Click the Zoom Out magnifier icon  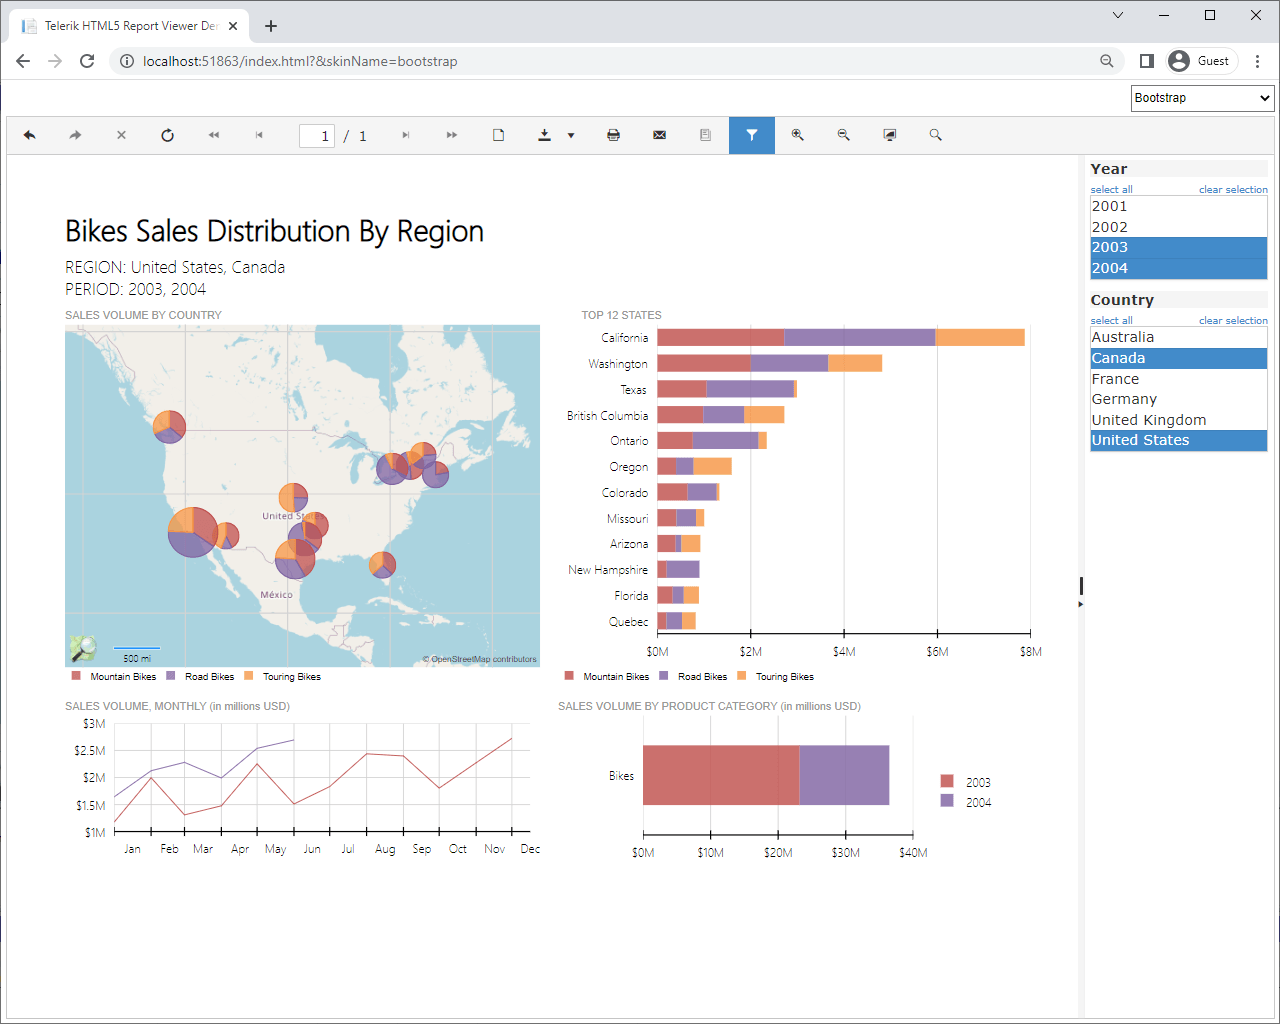pyautogui.click(x=843, y=135)
